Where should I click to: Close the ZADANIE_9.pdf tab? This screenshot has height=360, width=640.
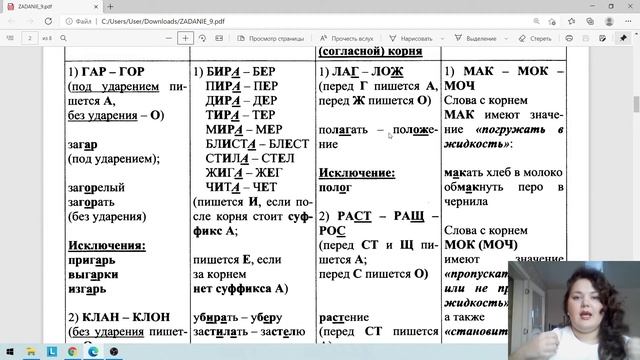96,7
